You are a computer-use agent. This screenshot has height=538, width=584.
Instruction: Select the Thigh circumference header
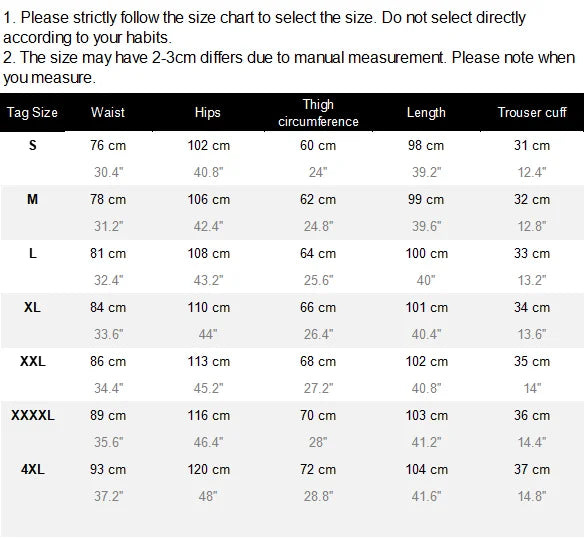[318, 113]
